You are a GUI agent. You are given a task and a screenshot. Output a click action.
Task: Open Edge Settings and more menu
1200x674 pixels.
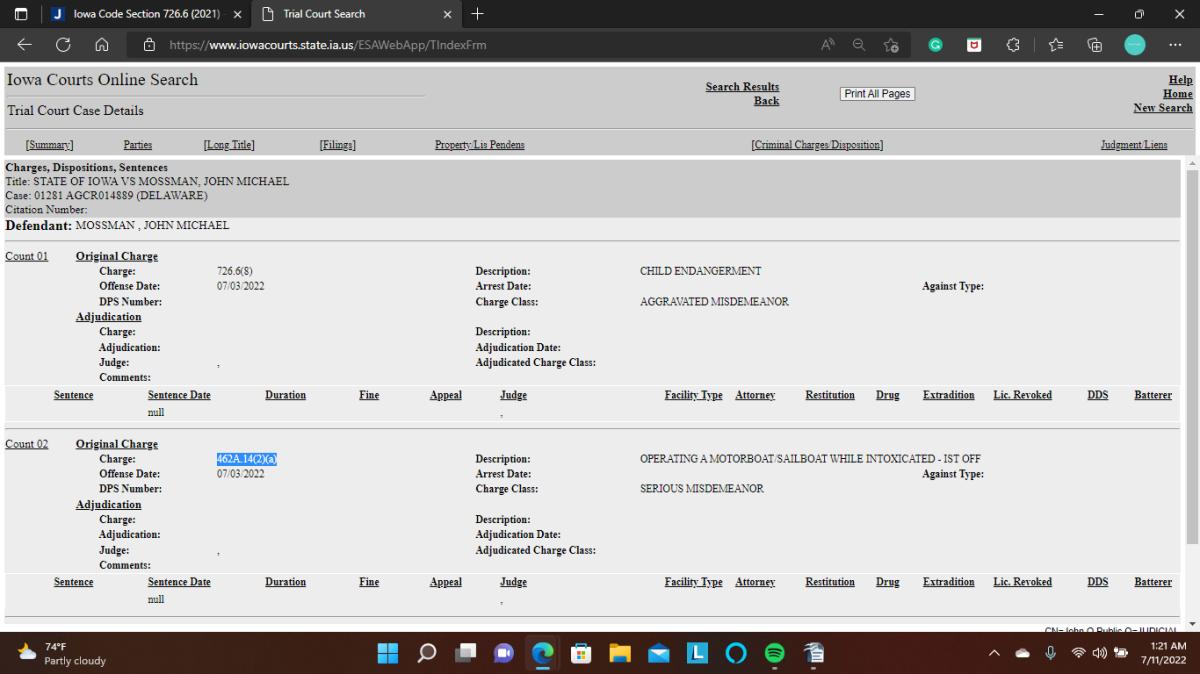[x=1175, y=45]
